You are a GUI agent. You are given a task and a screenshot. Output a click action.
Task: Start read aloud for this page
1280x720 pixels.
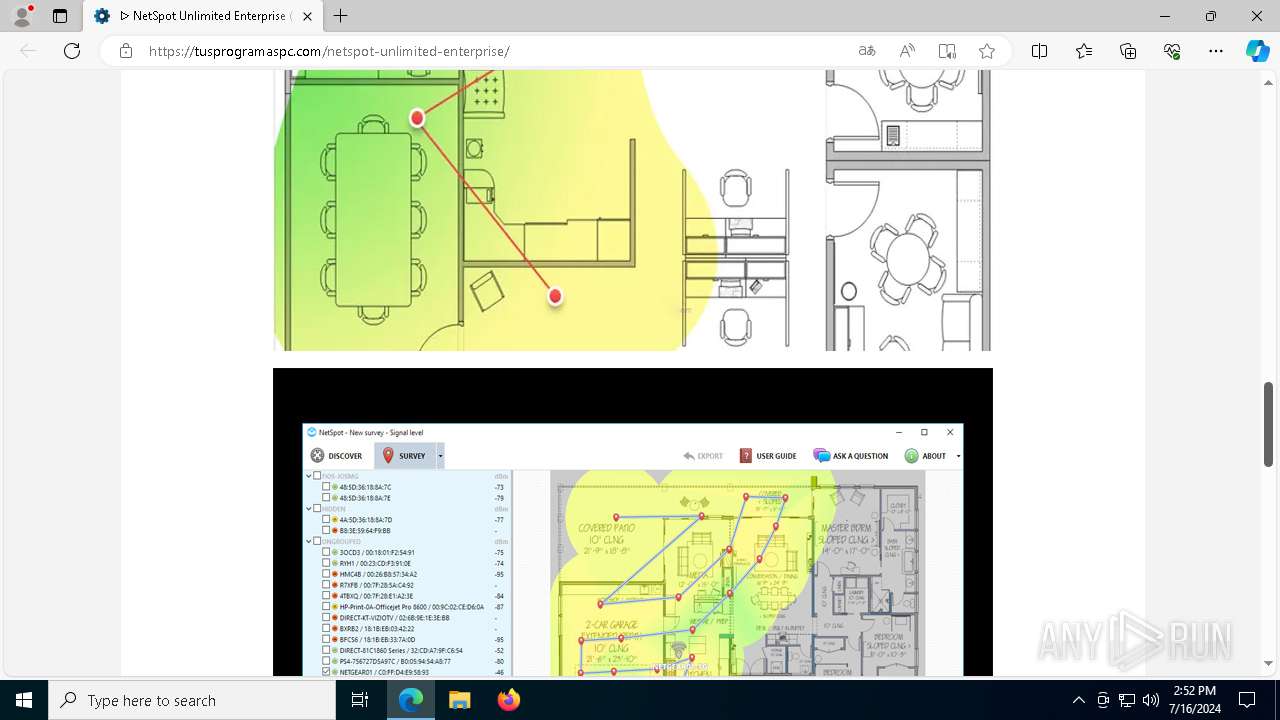pyautogui.click(x=907, y=51)
